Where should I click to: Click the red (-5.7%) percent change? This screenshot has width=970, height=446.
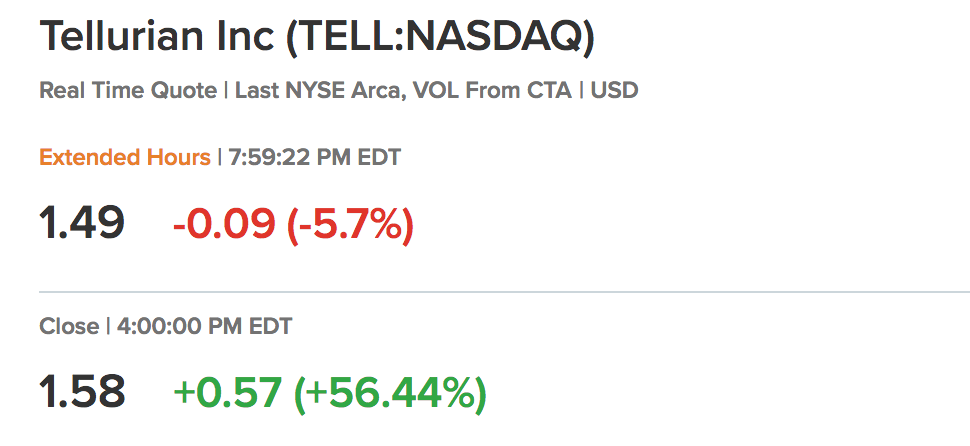coord(350,222)
